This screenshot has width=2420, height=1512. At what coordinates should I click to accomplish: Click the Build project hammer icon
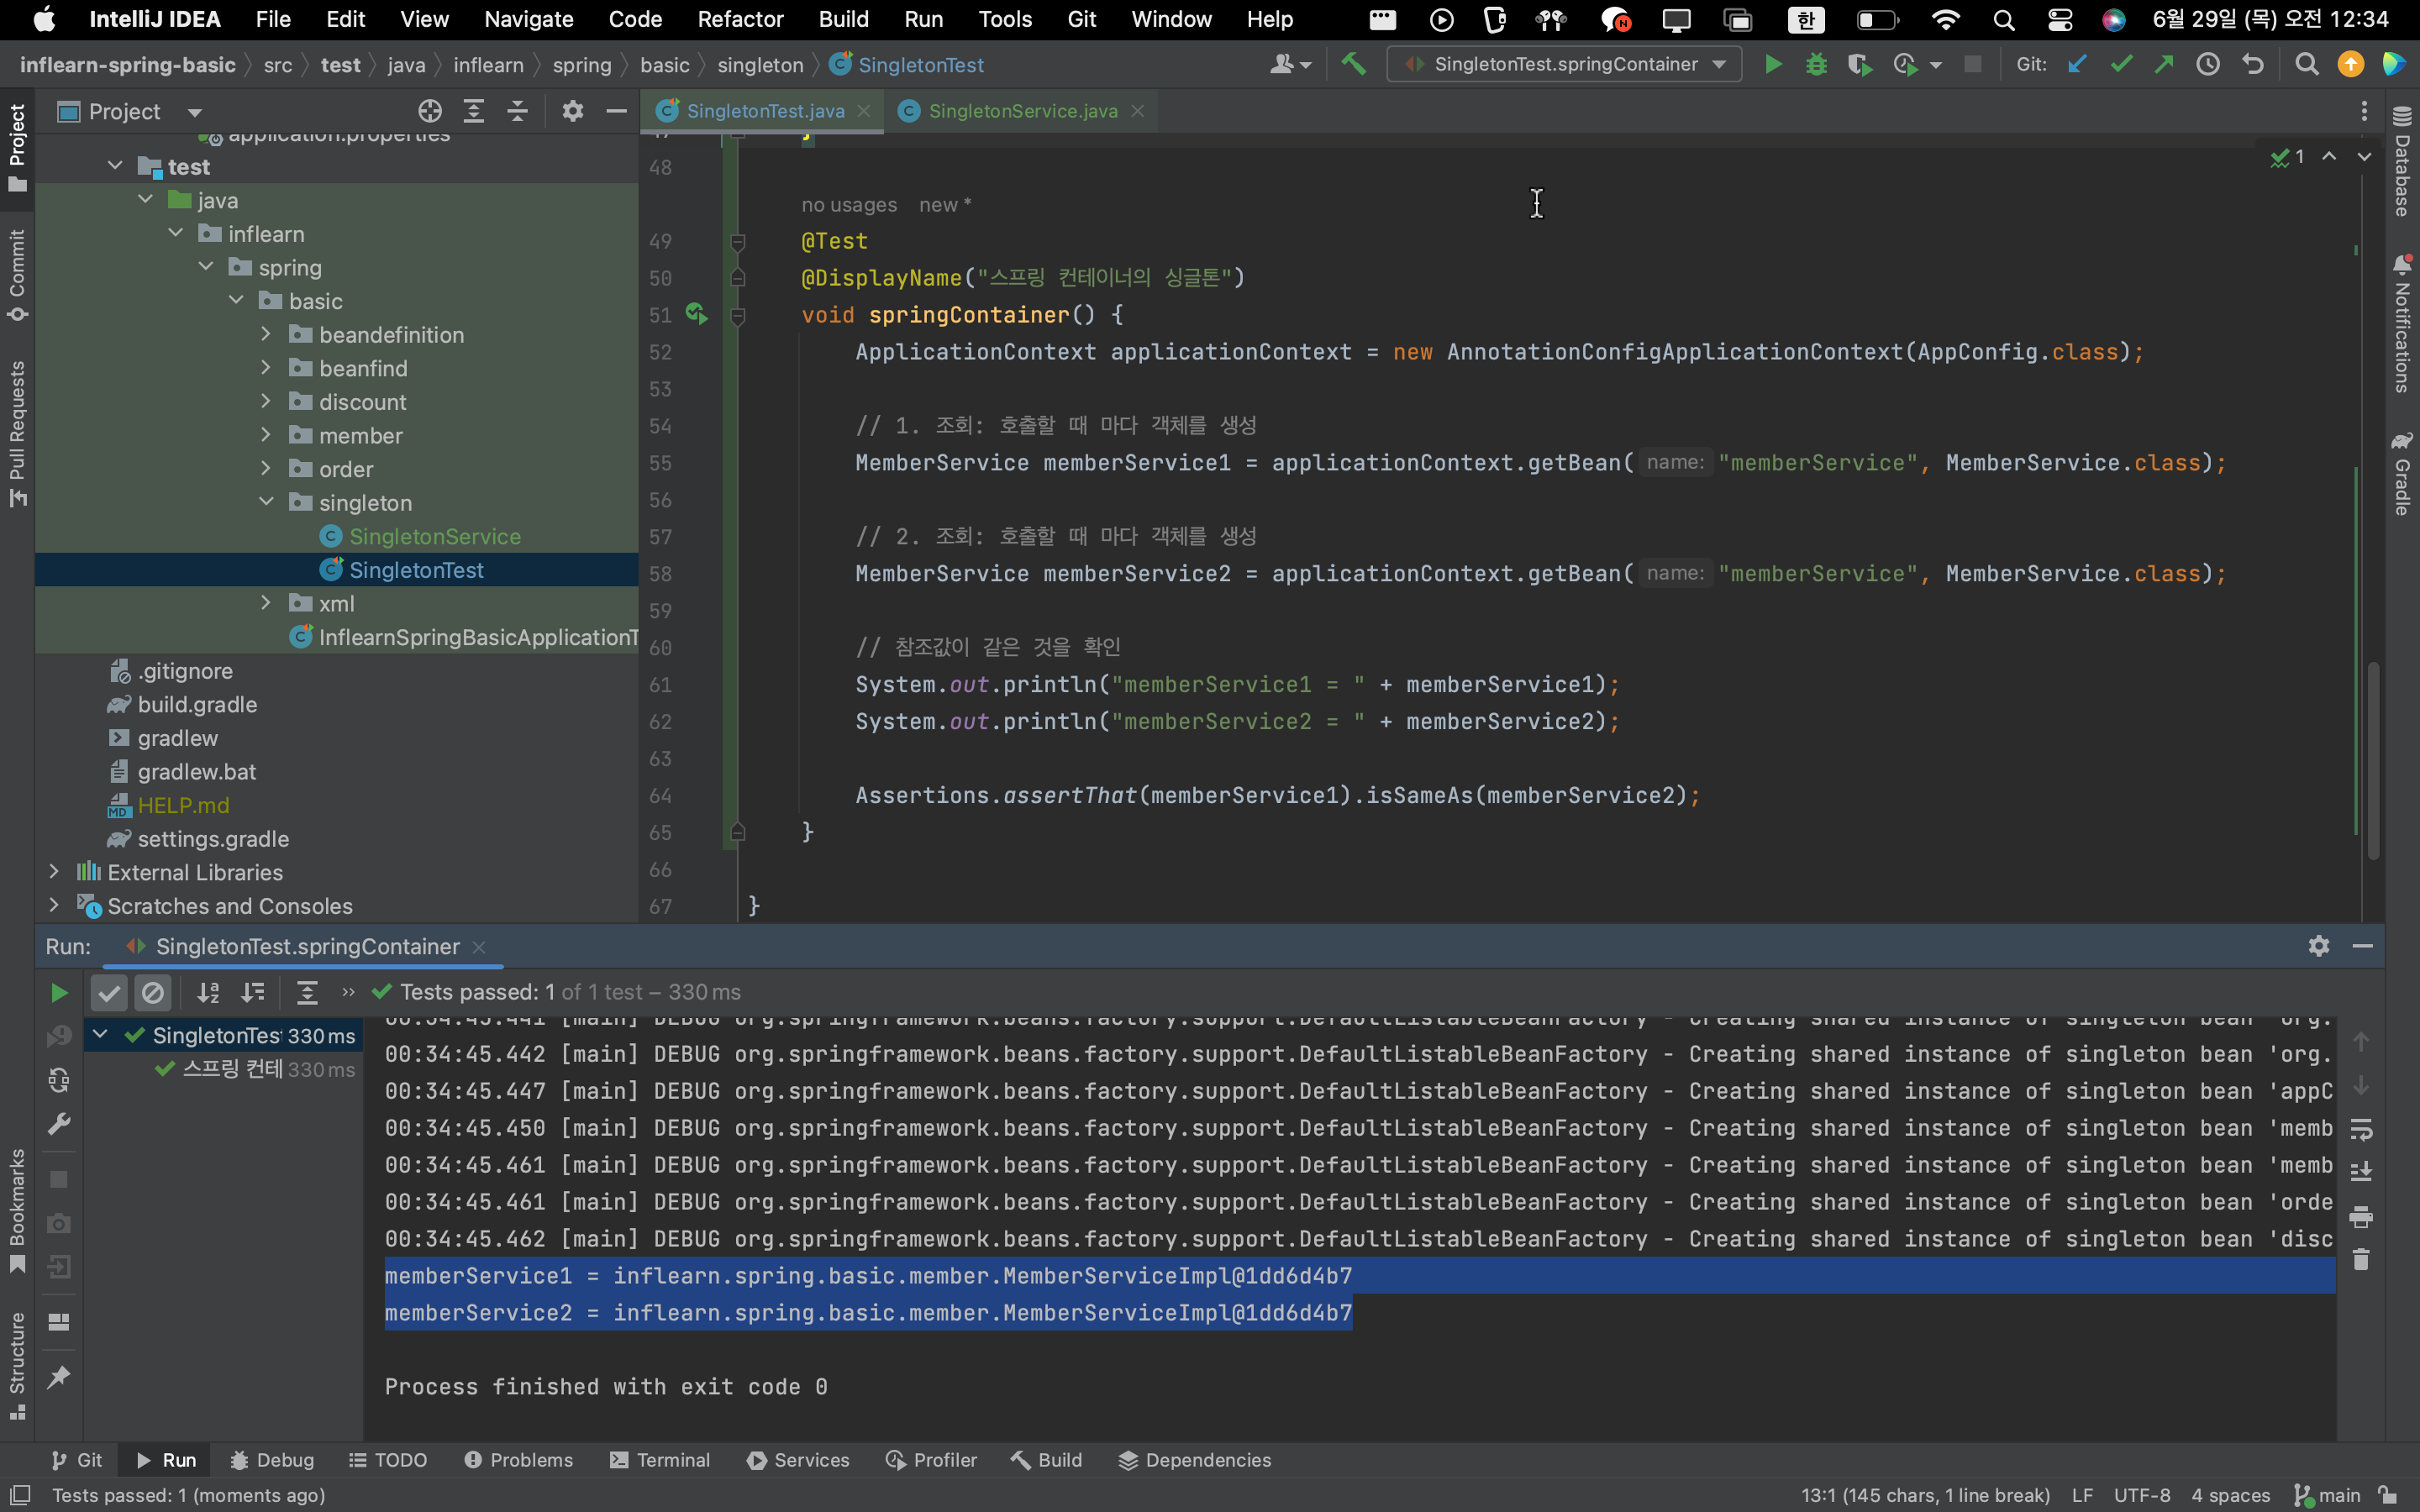(x=1354, y=65)
